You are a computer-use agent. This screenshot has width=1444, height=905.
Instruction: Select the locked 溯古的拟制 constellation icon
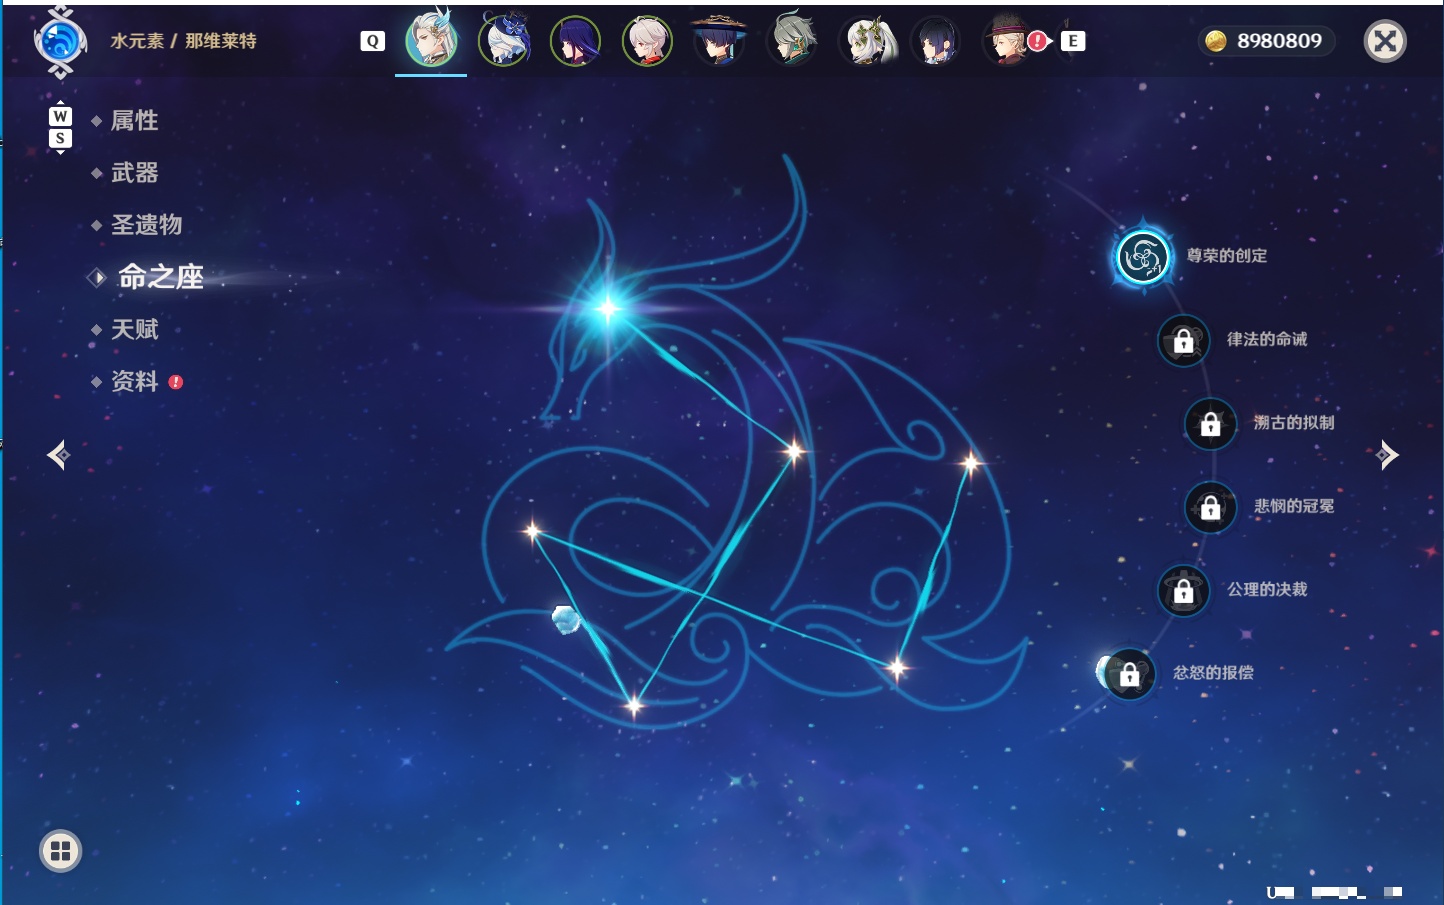pos(1210,424)
